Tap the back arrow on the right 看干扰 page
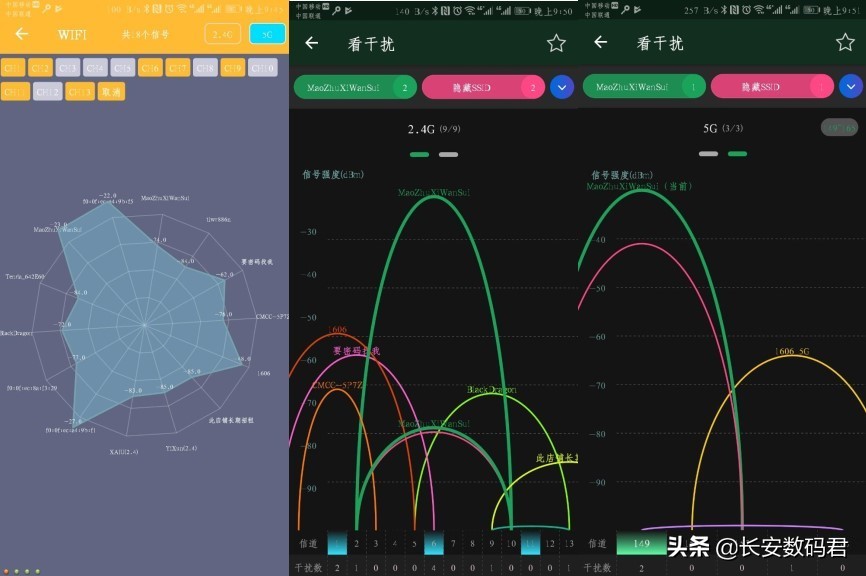 tap(600, 43)
